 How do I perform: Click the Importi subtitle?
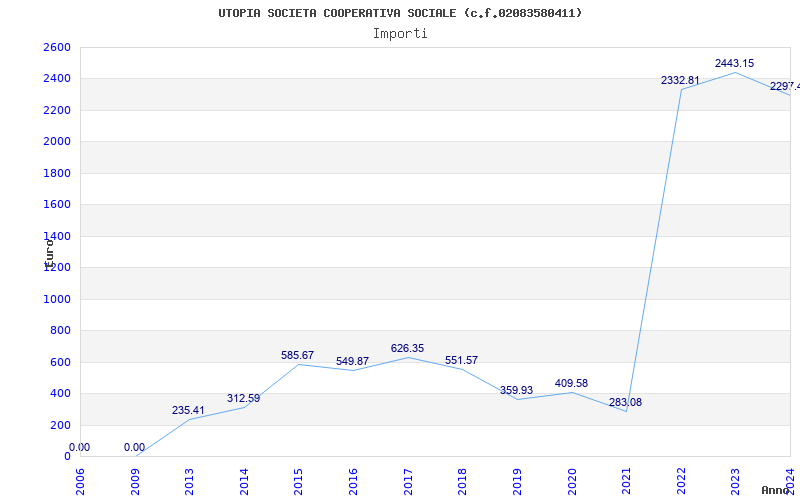(400, 34)
